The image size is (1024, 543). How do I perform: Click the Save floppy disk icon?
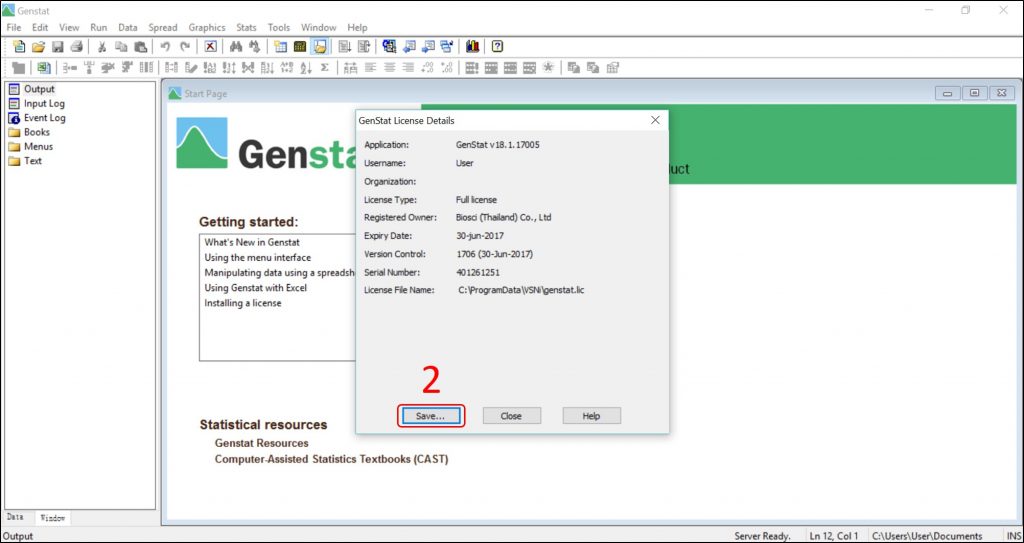[x=57, y=46]
